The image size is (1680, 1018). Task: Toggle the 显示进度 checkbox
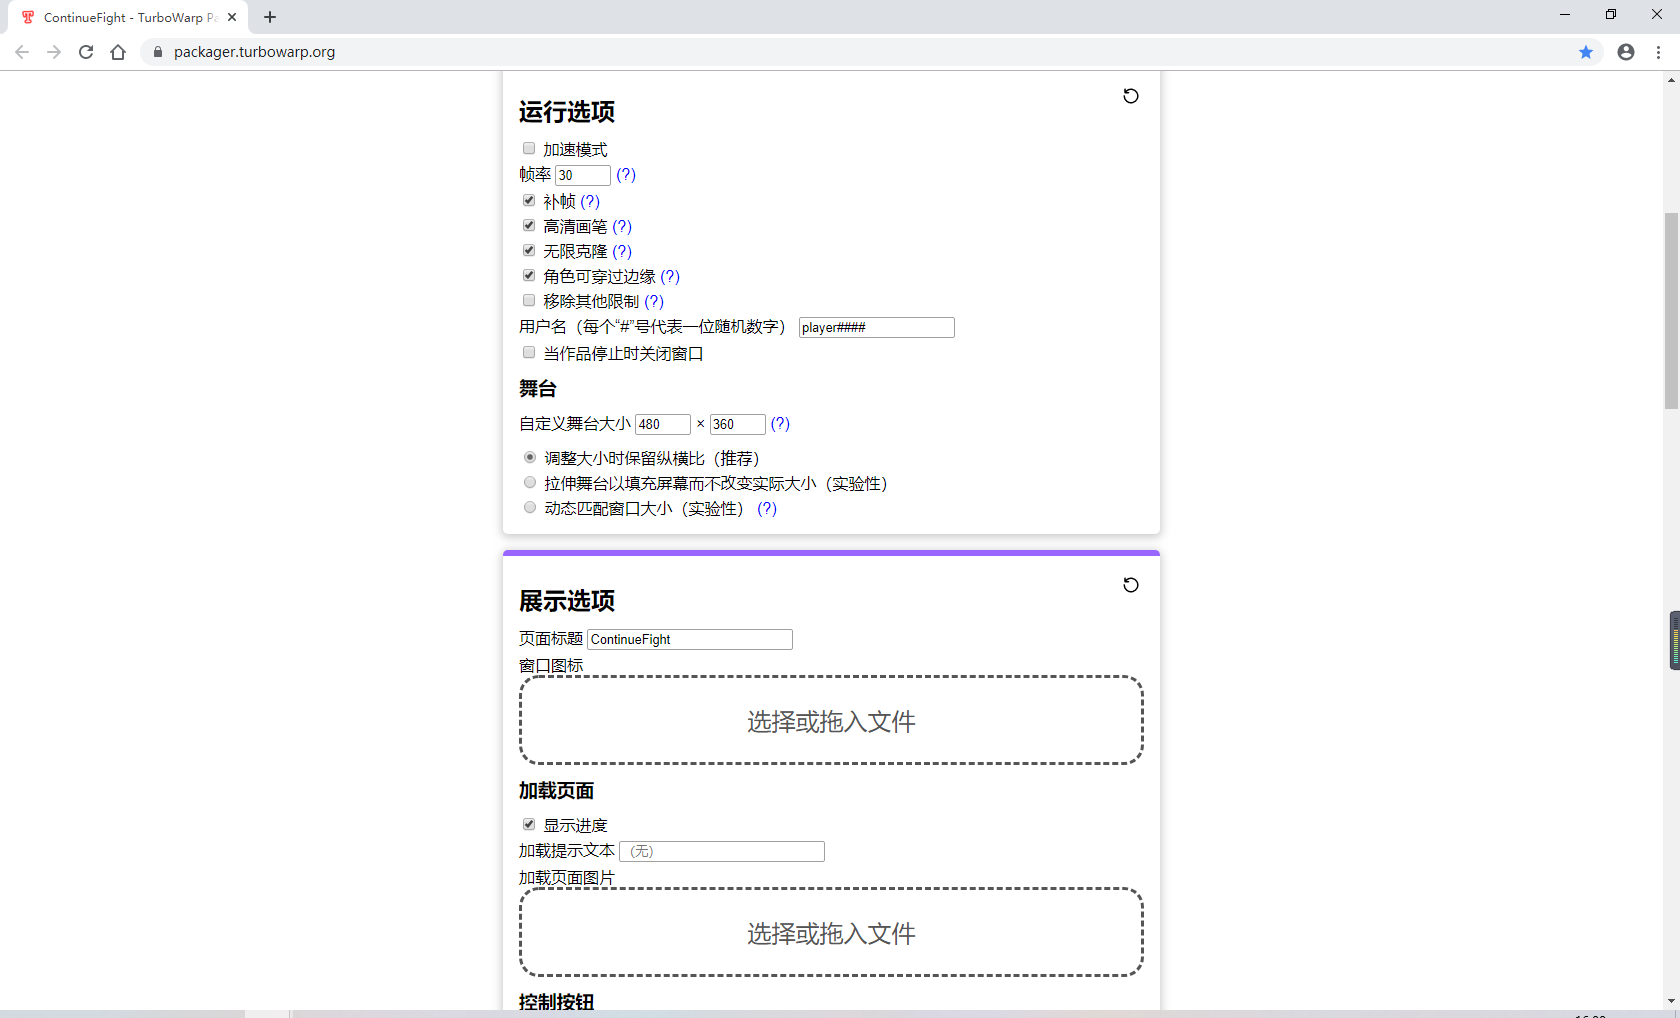pyautogui.click(x=529, y=825)
